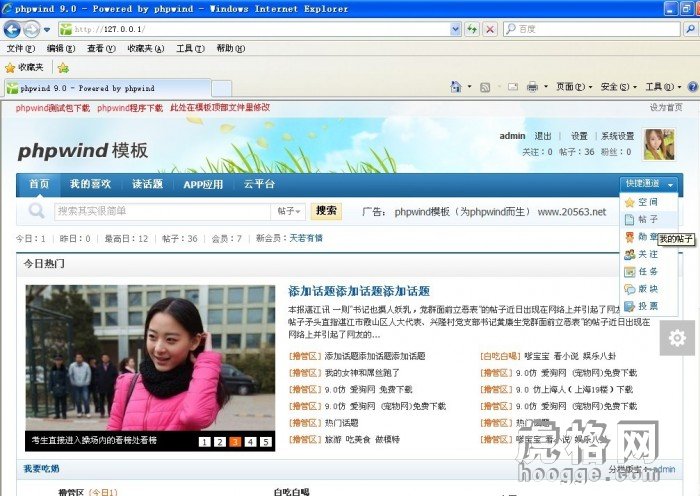
Task: Click the IE Home icon in command bar
Action: pyautogui.click(x=456, y=87)
